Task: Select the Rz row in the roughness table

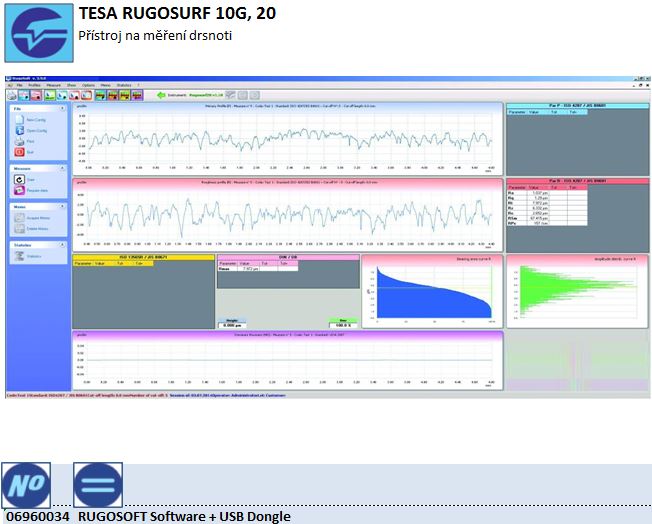Action: click(547, 208)
